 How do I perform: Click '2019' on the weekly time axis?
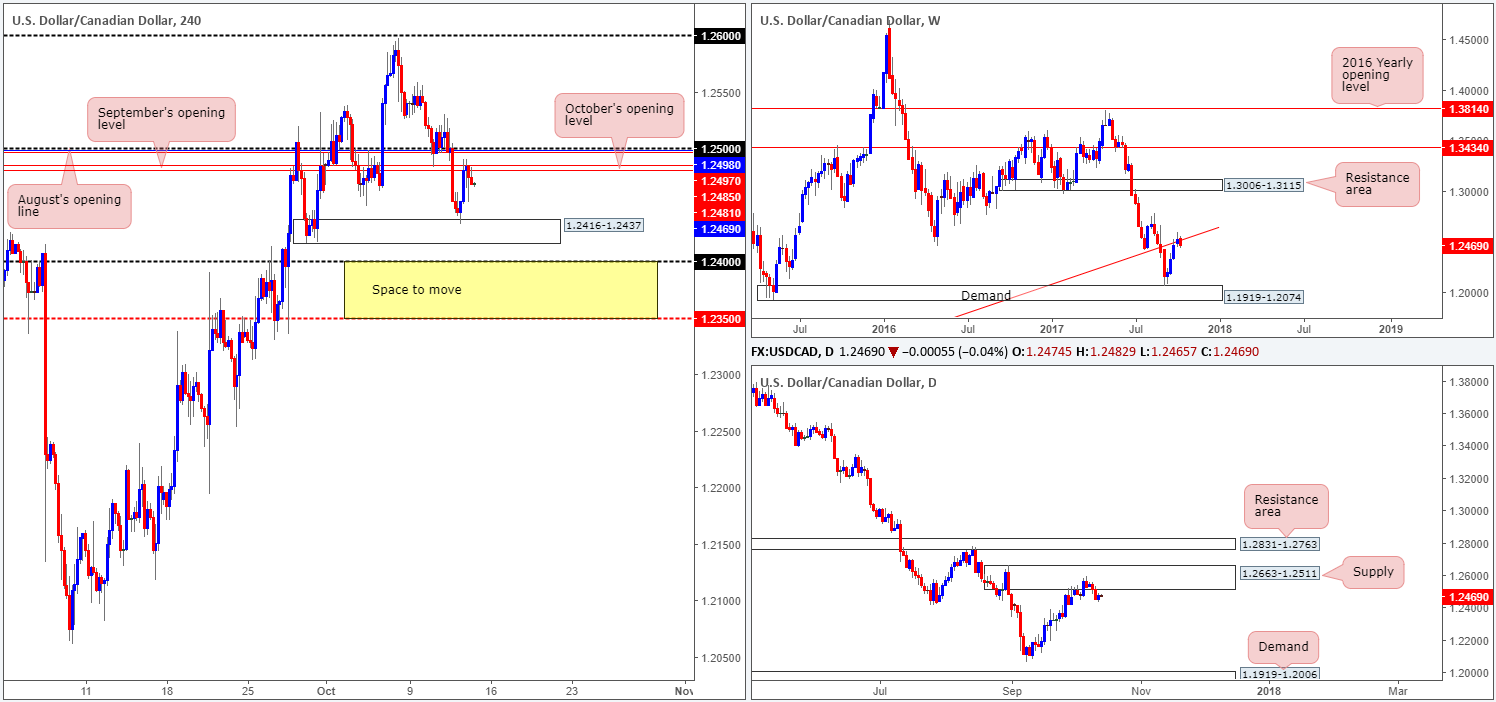click(x=1390, y=328)
